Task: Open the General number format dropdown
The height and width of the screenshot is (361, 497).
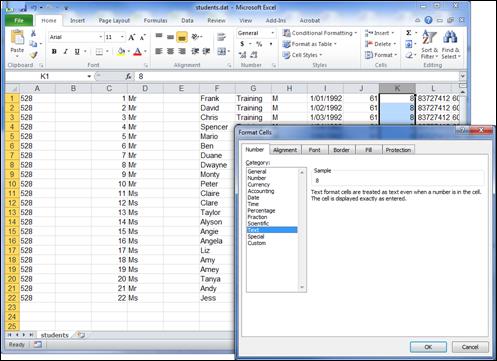Action: [x=273, y=33]
